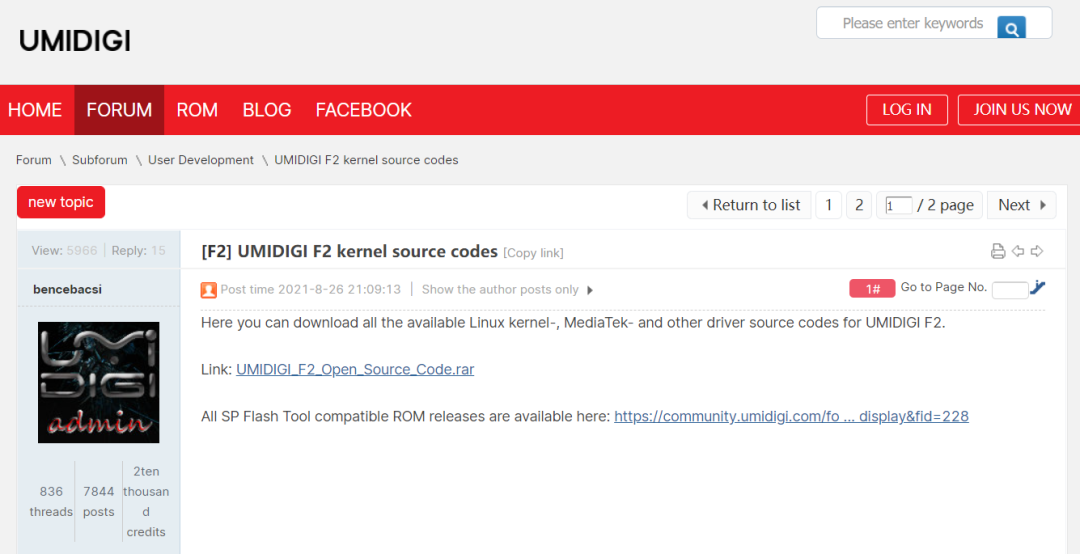Go to page 2 of thread

pos(859,205)
